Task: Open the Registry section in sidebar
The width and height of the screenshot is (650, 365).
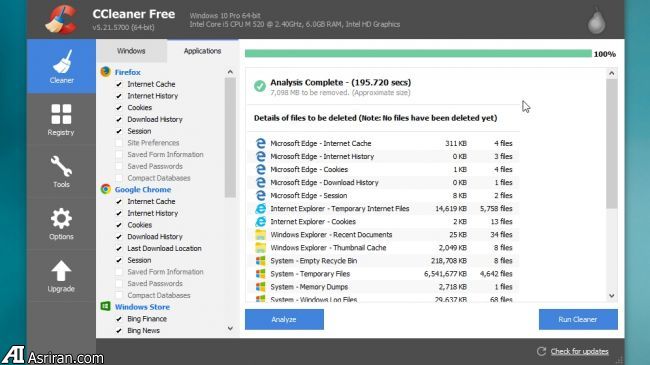Action: [x=61, y=119]
